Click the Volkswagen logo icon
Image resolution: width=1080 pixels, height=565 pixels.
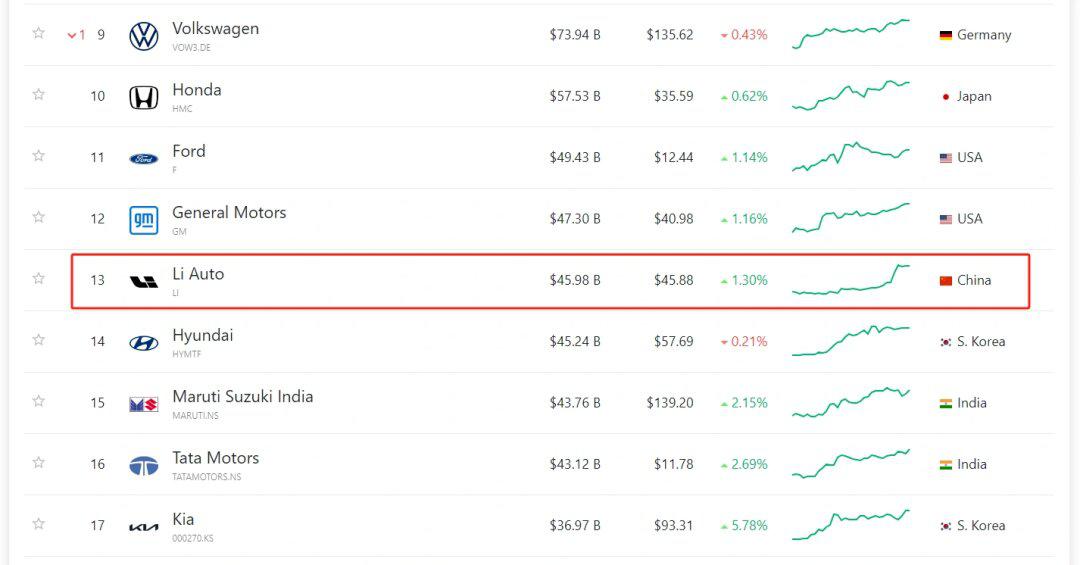click(144, 37)
